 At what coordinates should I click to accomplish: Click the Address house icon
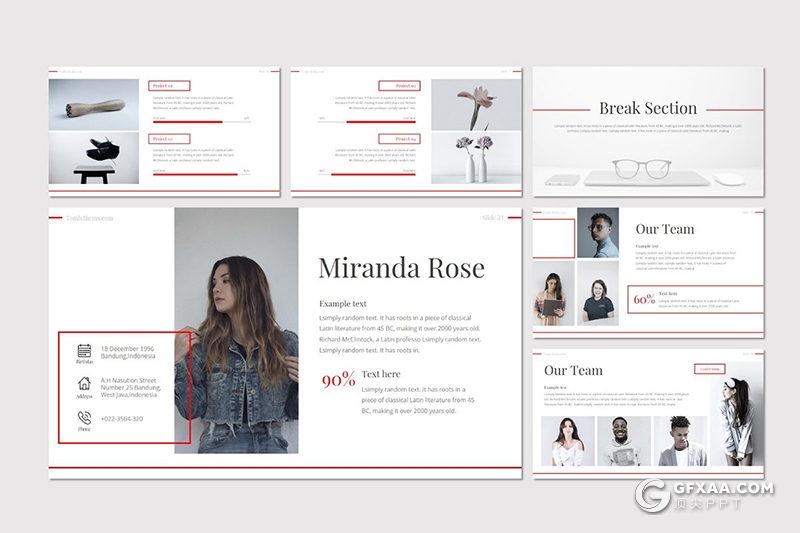[x=84, y=383]
